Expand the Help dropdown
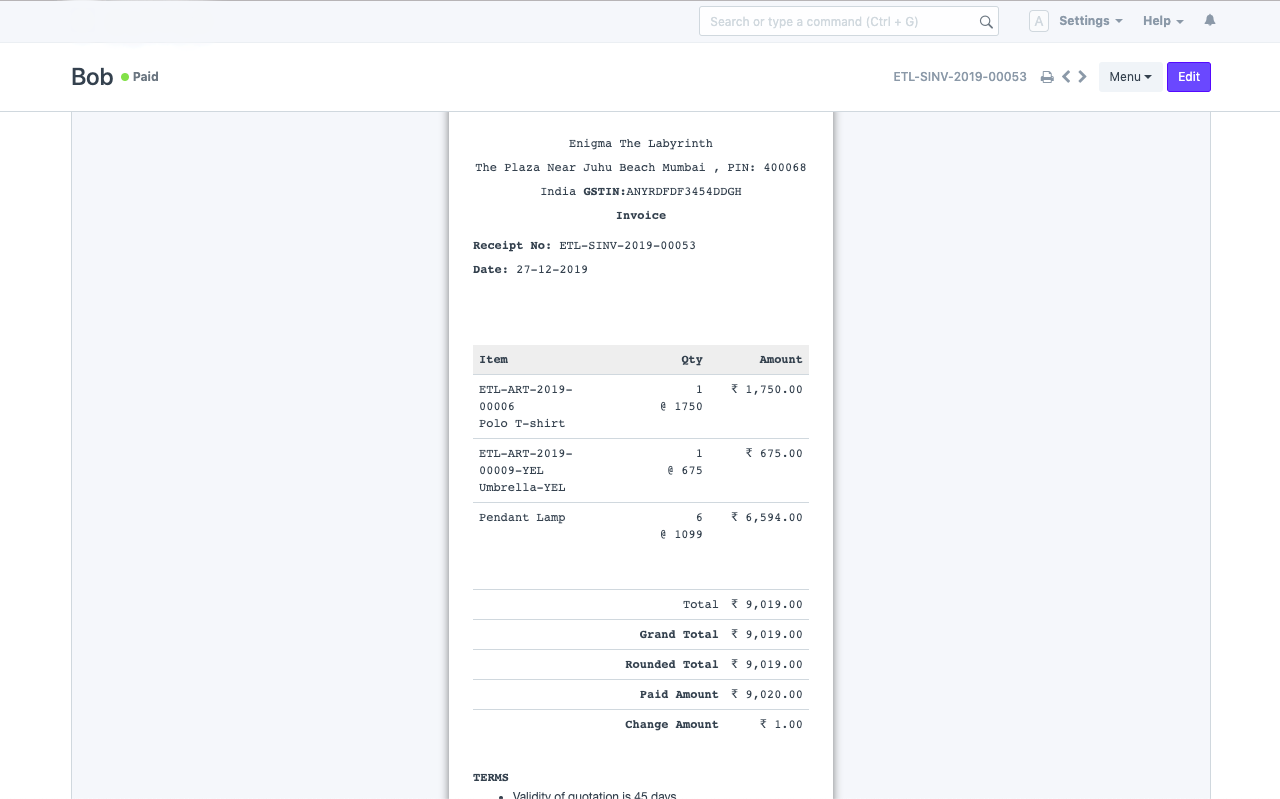Image resolution: width=1280 pixels, height=799 pixels. click(x=1163, y=21)
